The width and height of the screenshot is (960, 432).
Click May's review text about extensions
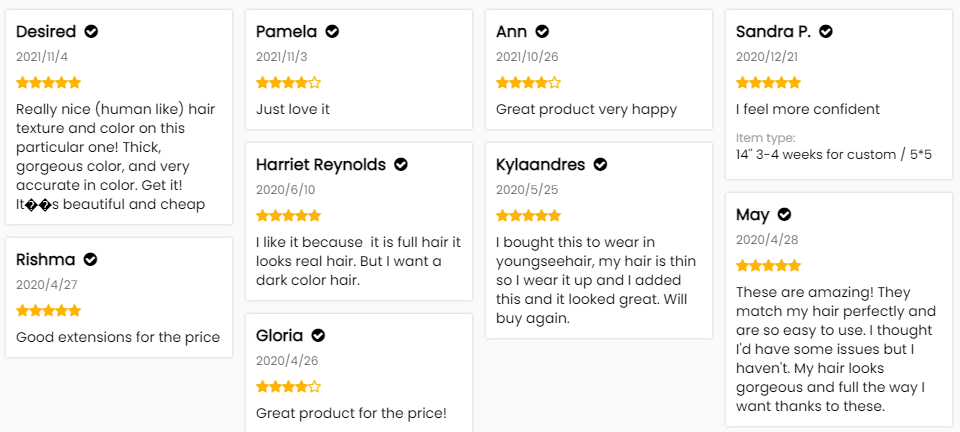tap(836, 349)
